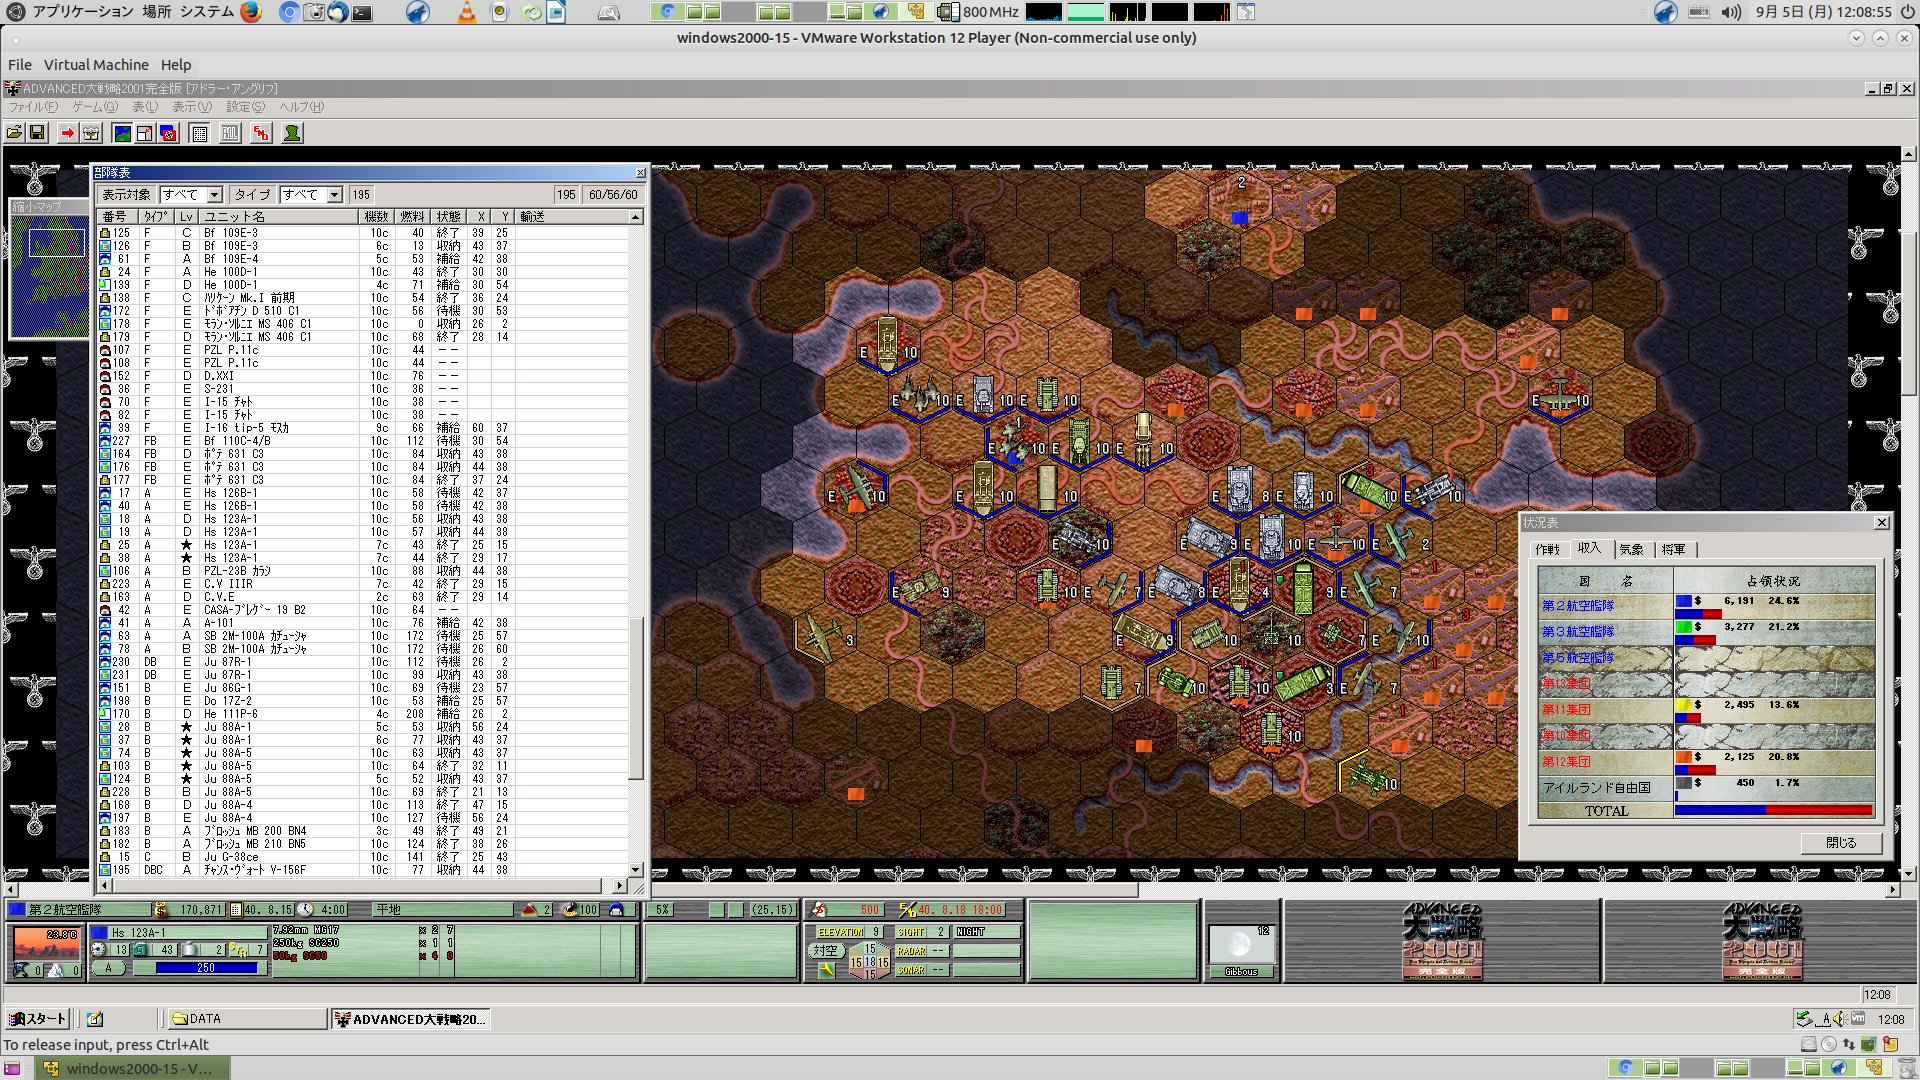Click the 表示対象 label button

(126, 195)
